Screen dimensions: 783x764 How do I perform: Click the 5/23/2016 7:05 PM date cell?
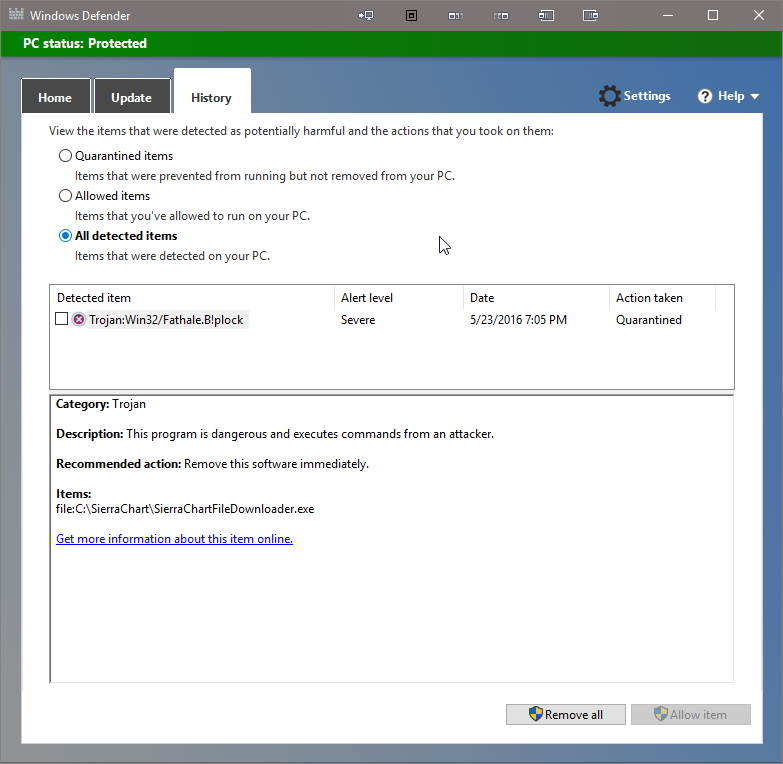[x=518, y=320]
